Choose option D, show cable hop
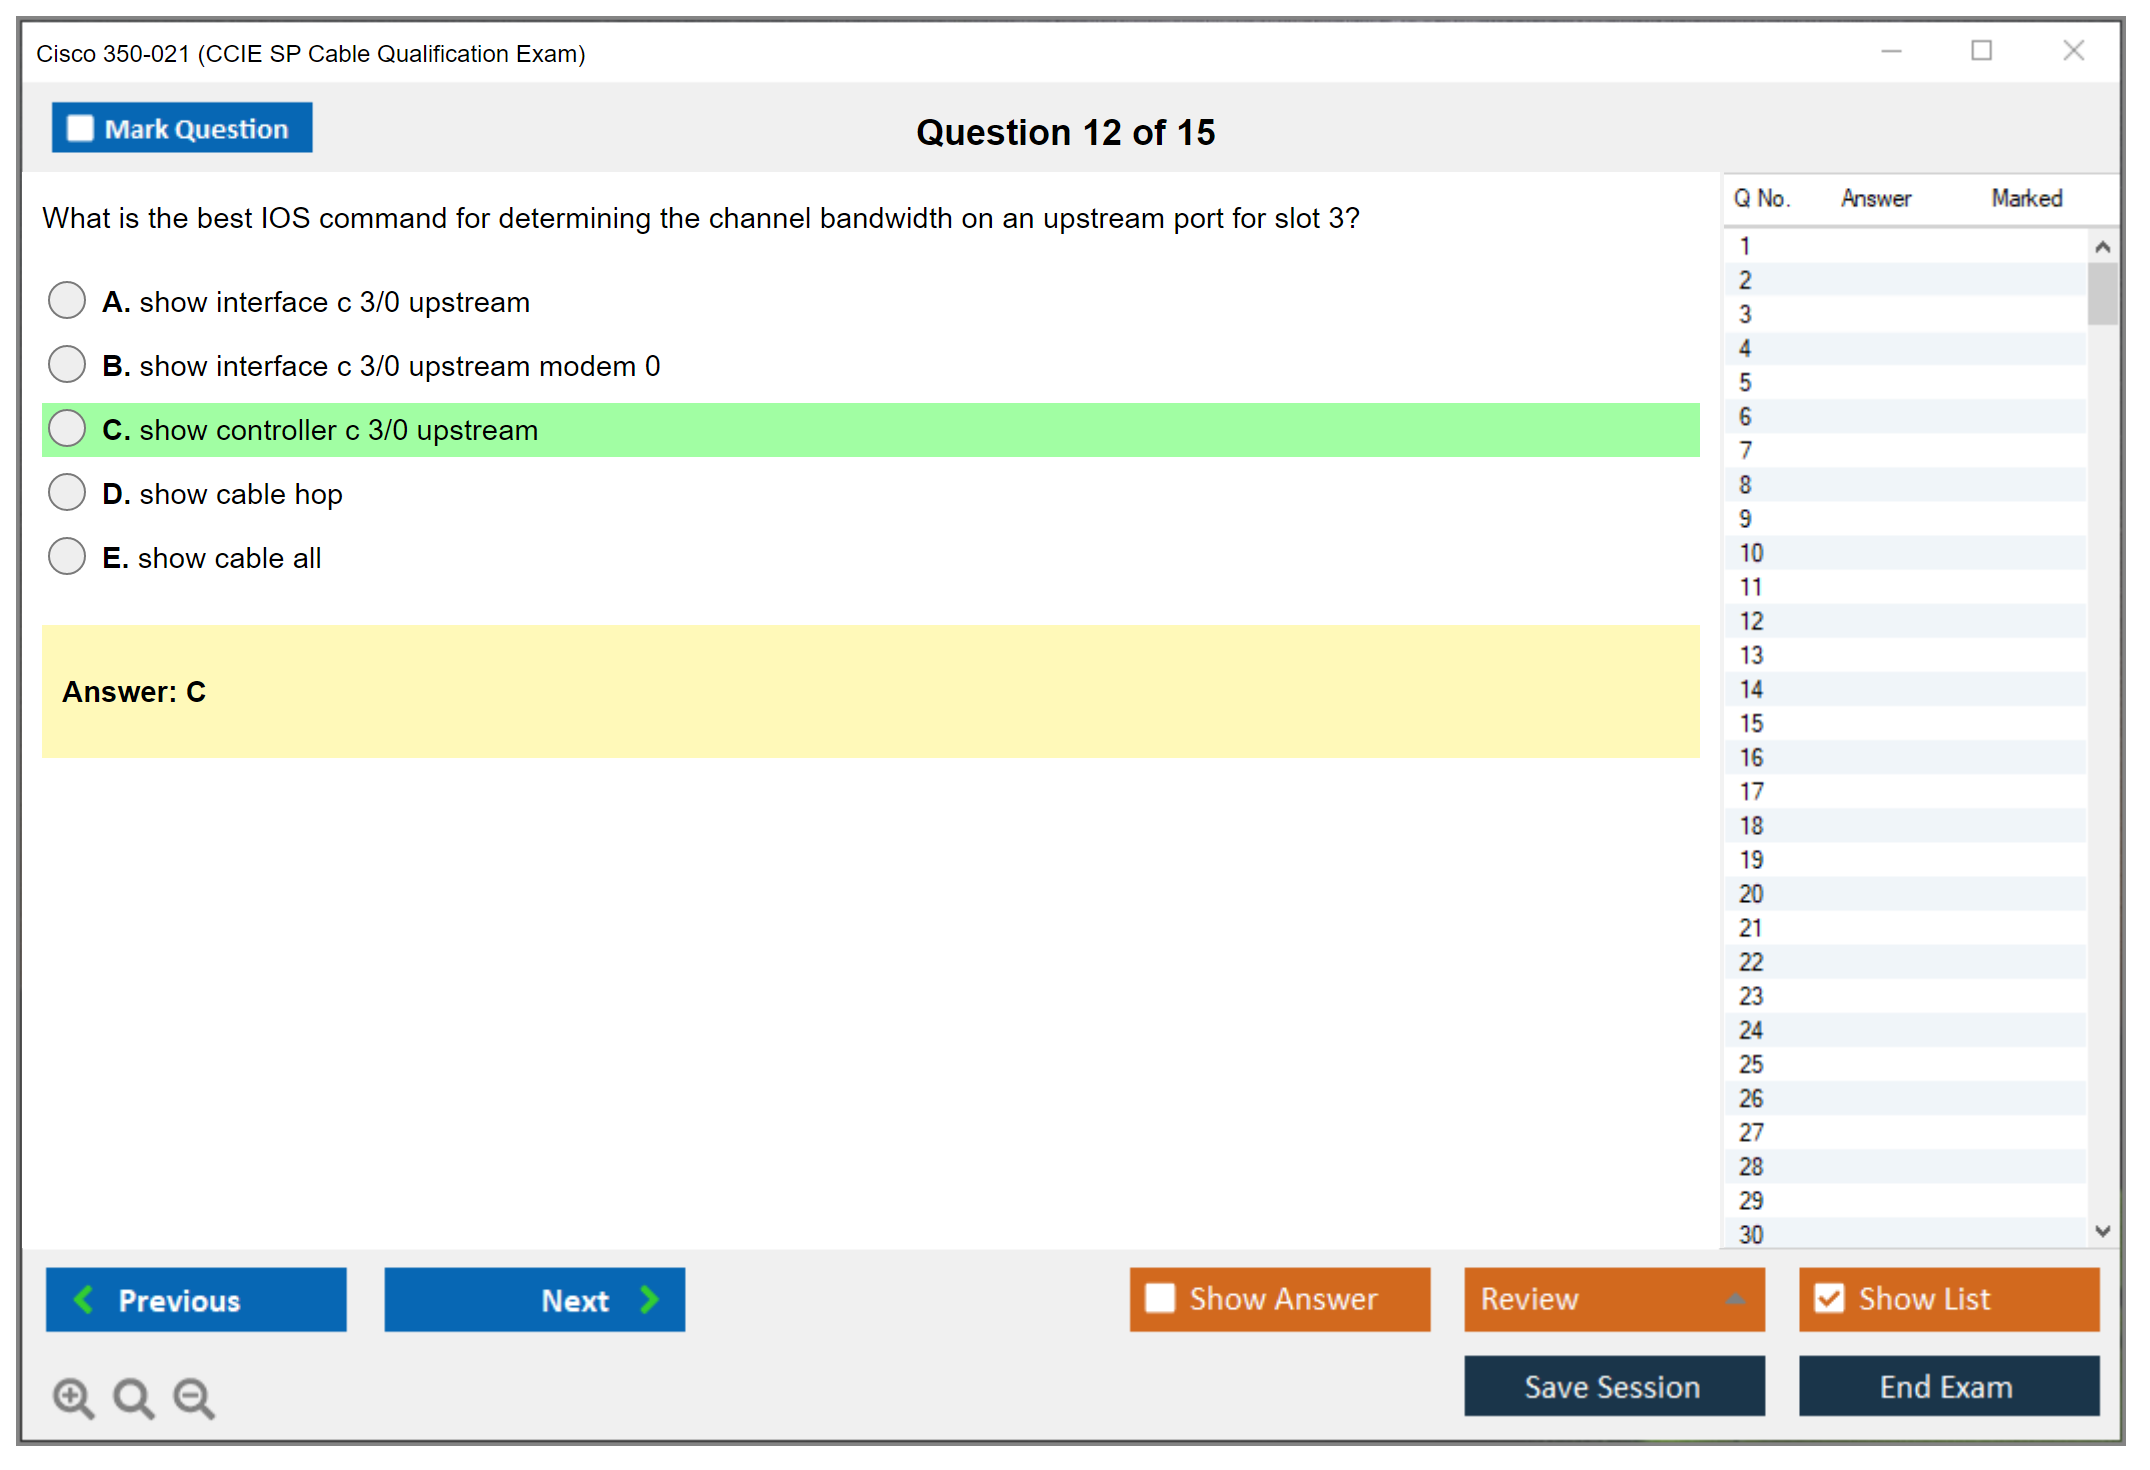The image size is (2150, 1470). (x=67, y=492)
